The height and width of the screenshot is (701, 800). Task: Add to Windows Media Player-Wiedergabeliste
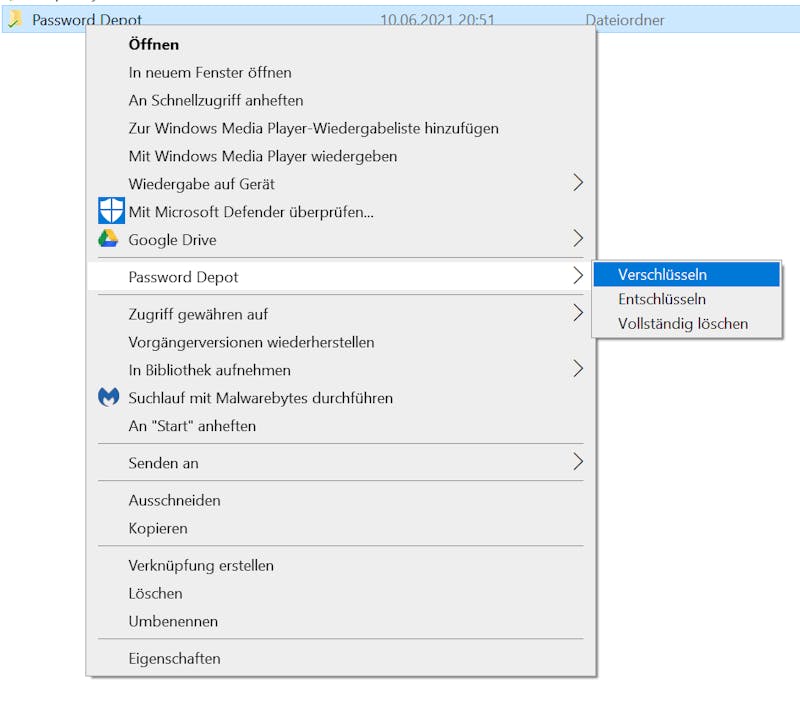(x=341, y=128)
